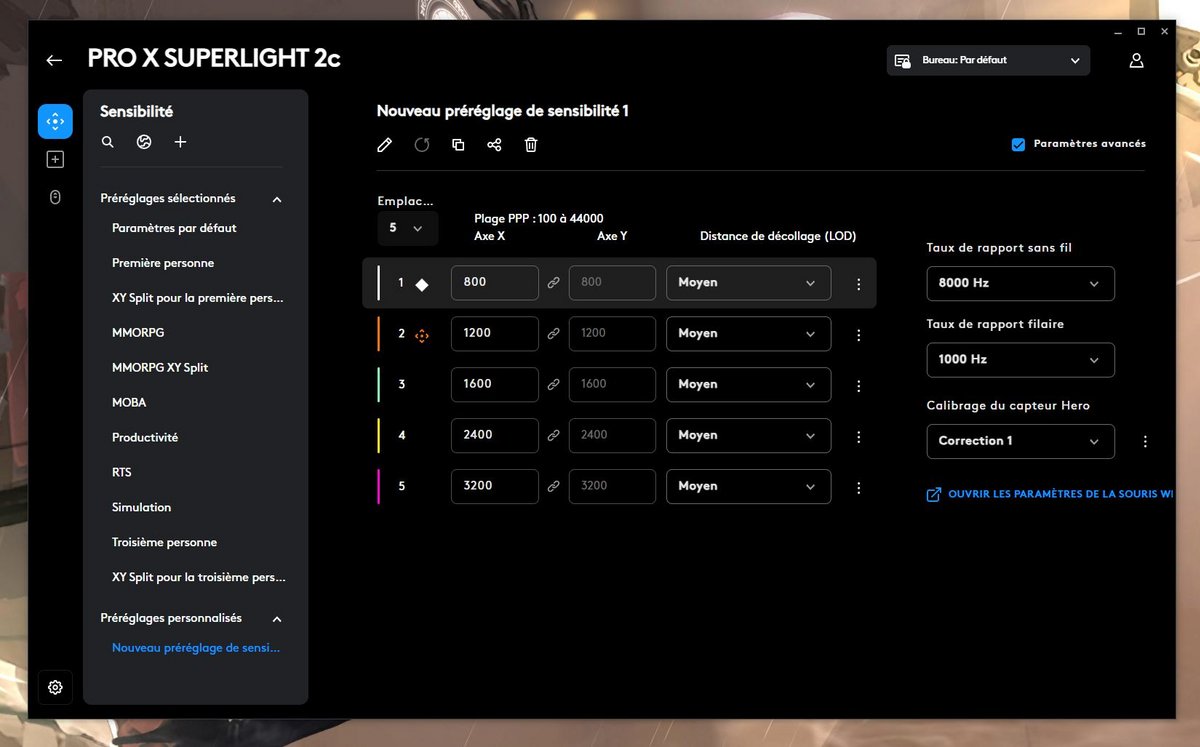Open the three-dot menu for row 4

point(859,437)
